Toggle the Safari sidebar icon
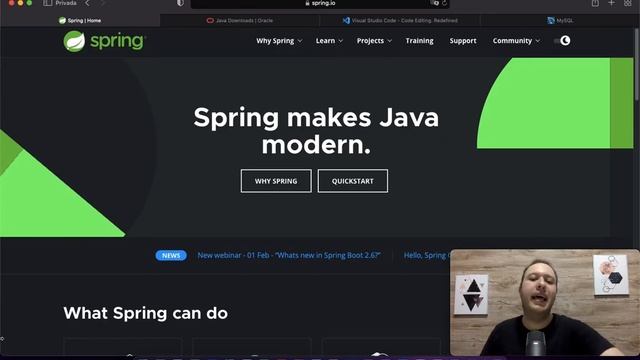The height and width of the screenshot is (360, 640). tap(47, 3)
